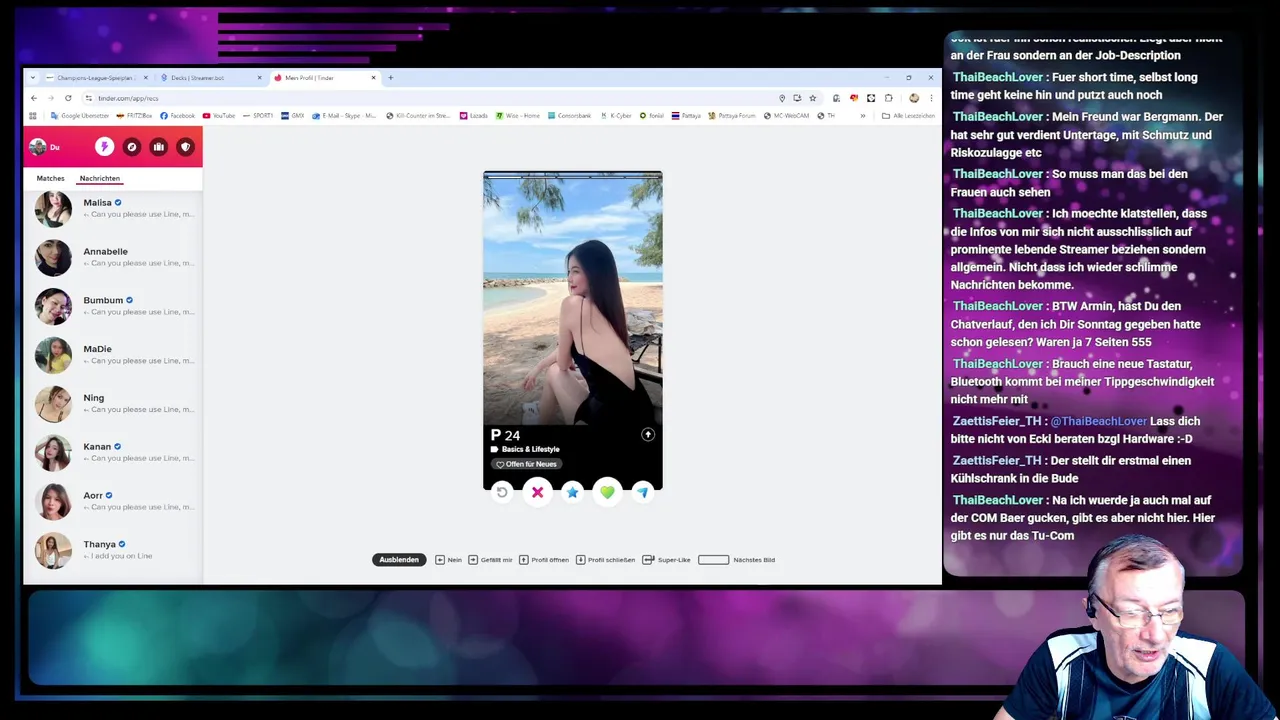This screenshot has height=720, width=1280.
Task: Open the browser extensions puzzle icon
Action: point(888,98)
